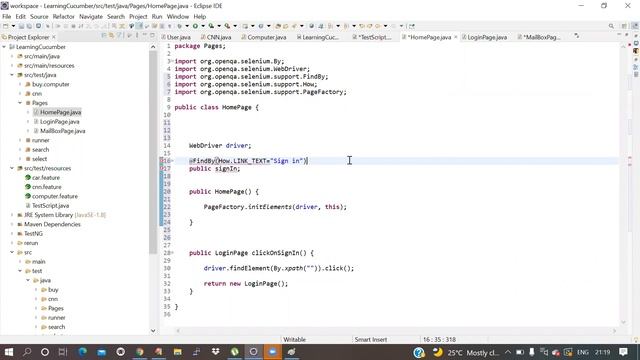Open Windows Start menu

click(8, 352)
